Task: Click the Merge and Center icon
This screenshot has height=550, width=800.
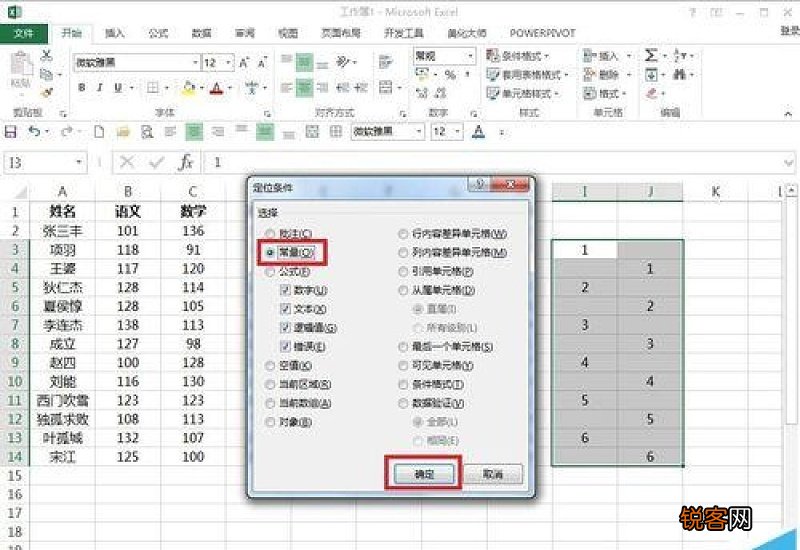Action: [386, 87]
